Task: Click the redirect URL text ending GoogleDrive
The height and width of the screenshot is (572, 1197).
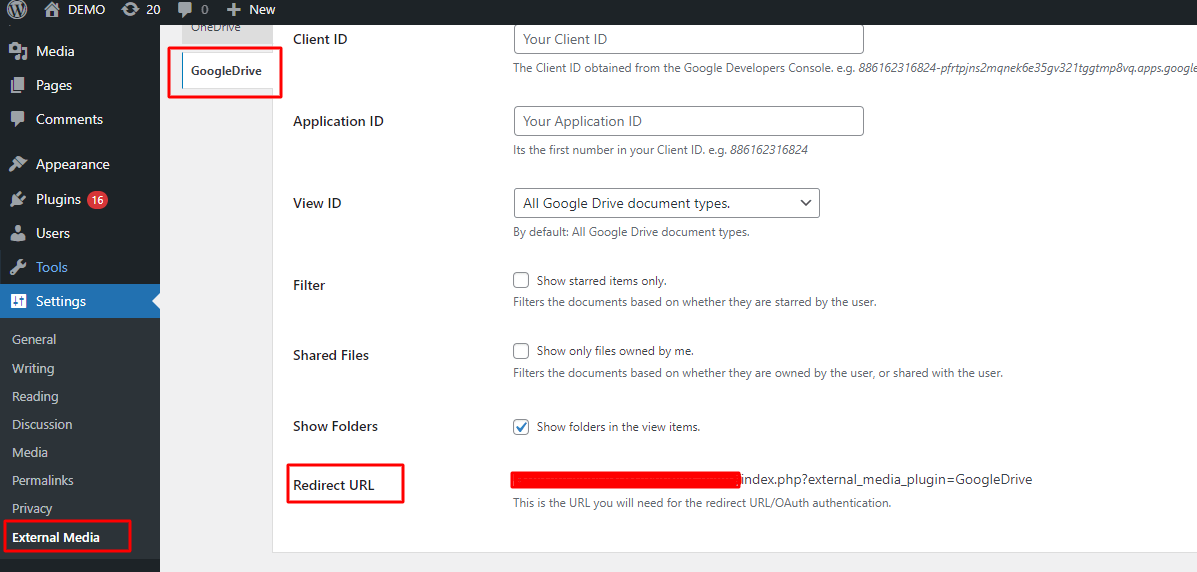Action: pos(886,480)
